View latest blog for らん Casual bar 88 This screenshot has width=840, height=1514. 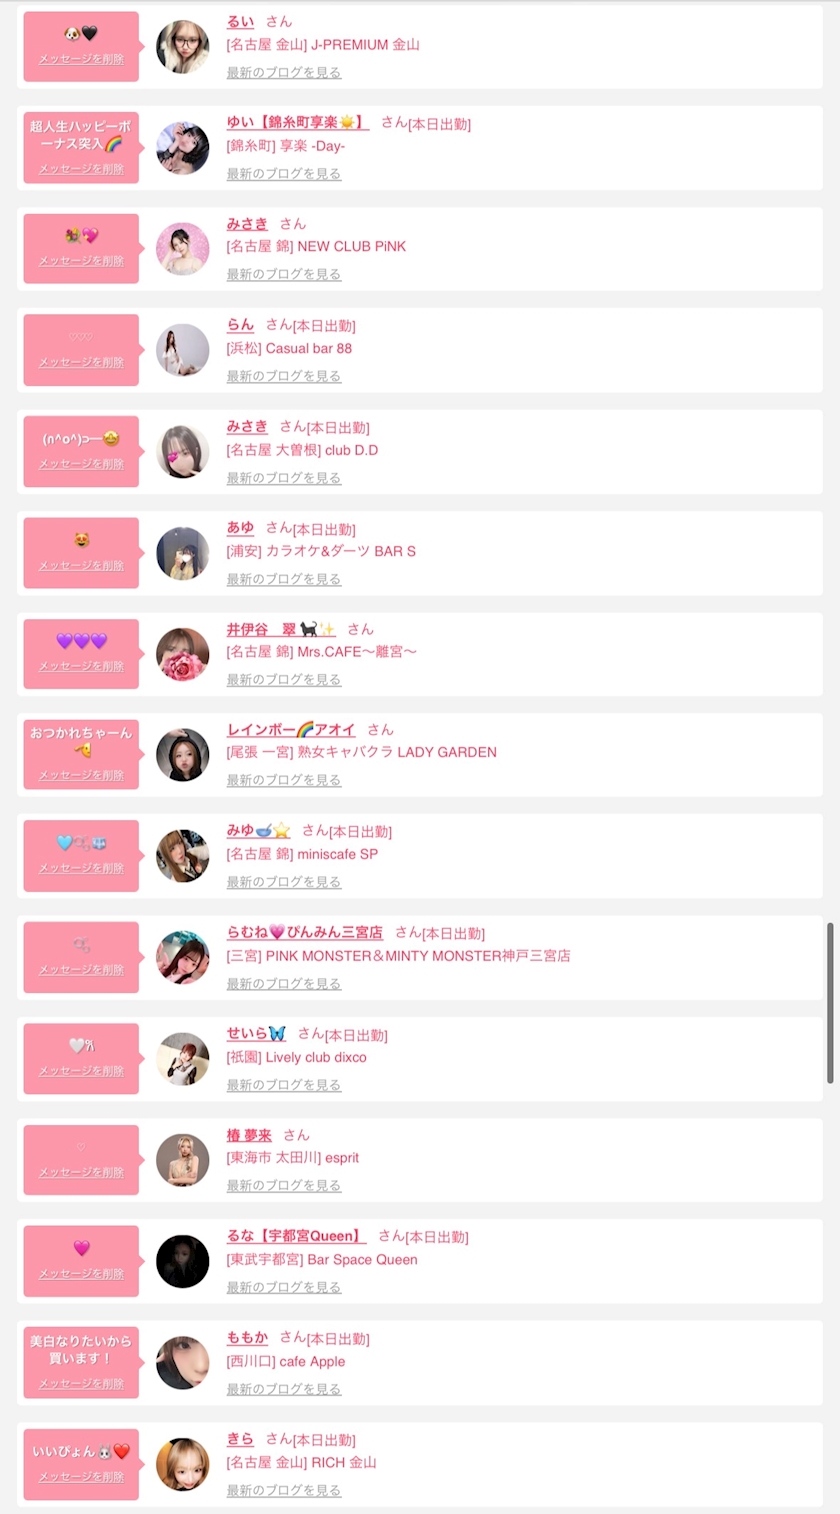(x=284, y=376)
